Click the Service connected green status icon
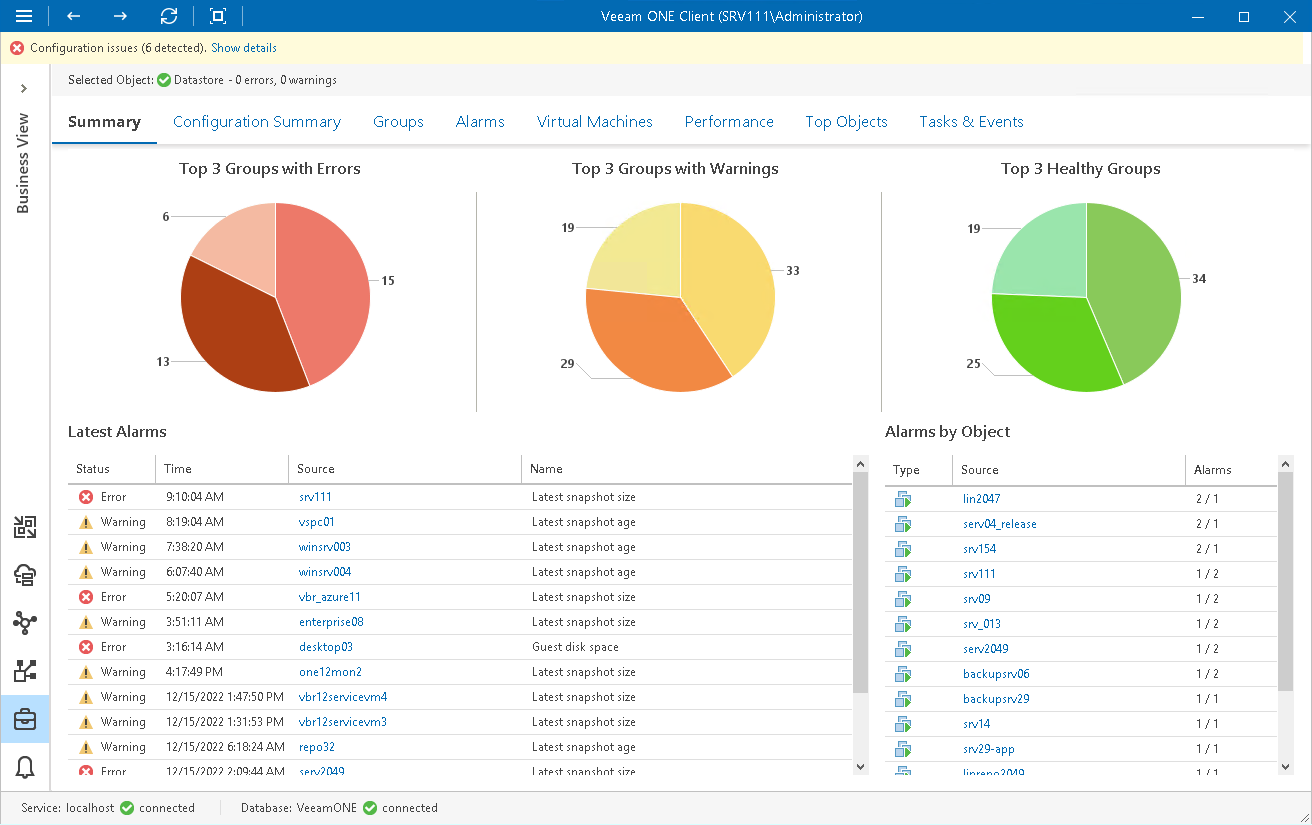 [127, 808]
